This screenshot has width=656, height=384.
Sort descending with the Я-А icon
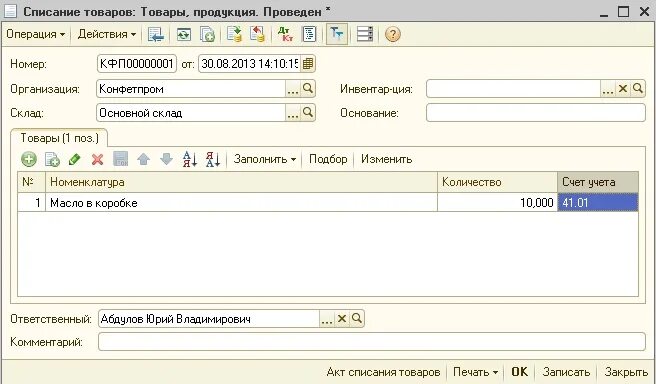pyautogui.click(x=213, y=159)
